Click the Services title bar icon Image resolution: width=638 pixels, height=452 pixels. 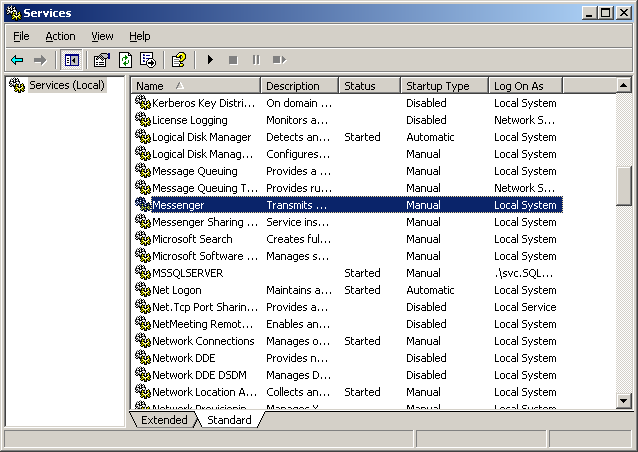point(13,13)
